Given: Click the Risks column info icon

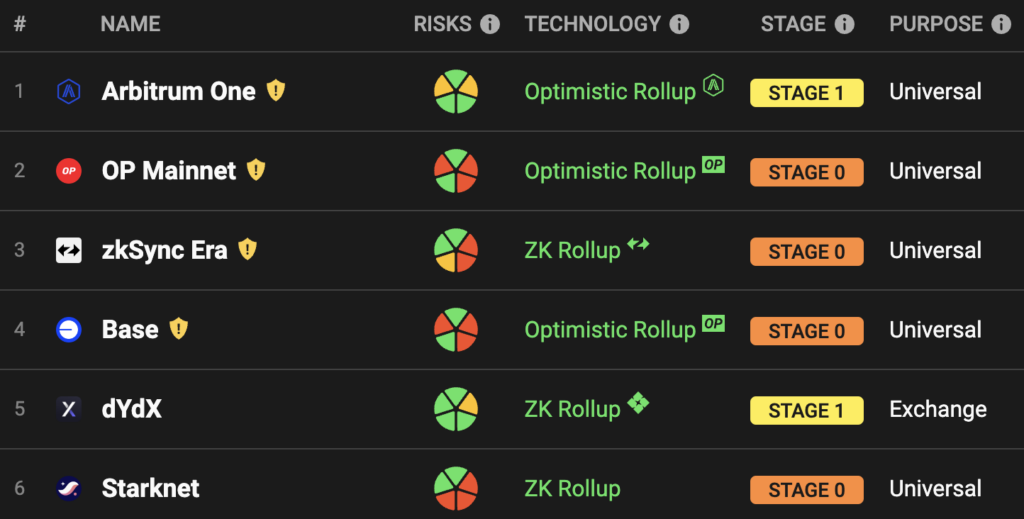Looking at the screenshot, I should (x=490, y=24).
